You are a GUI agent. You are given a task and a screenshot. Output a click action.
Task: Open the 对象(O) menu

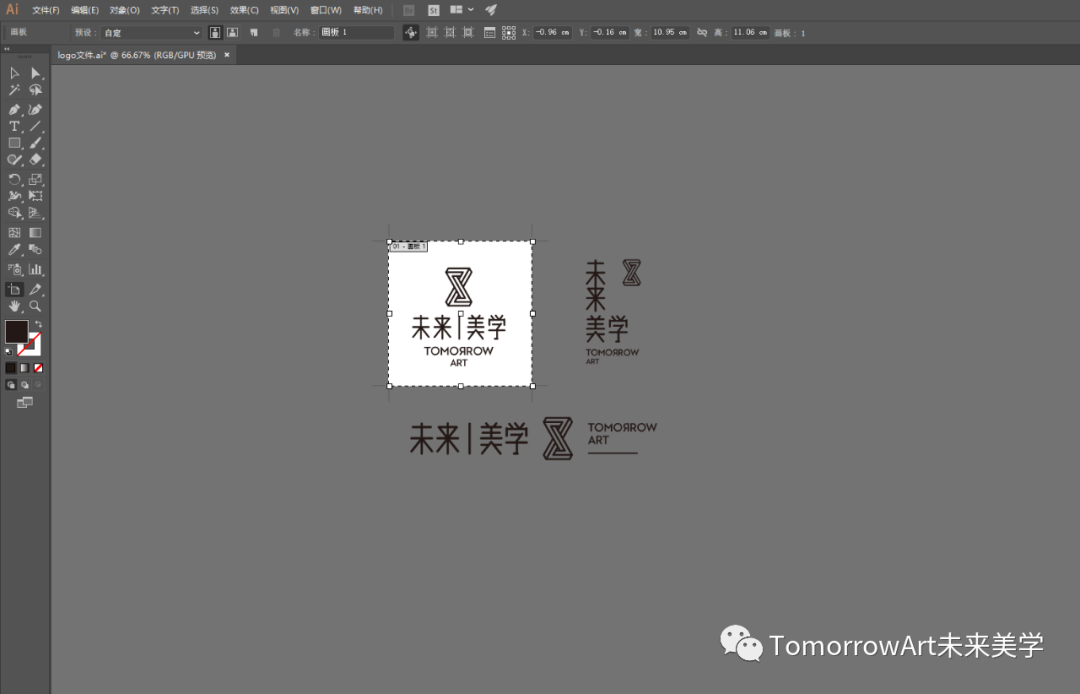point(125,10)
